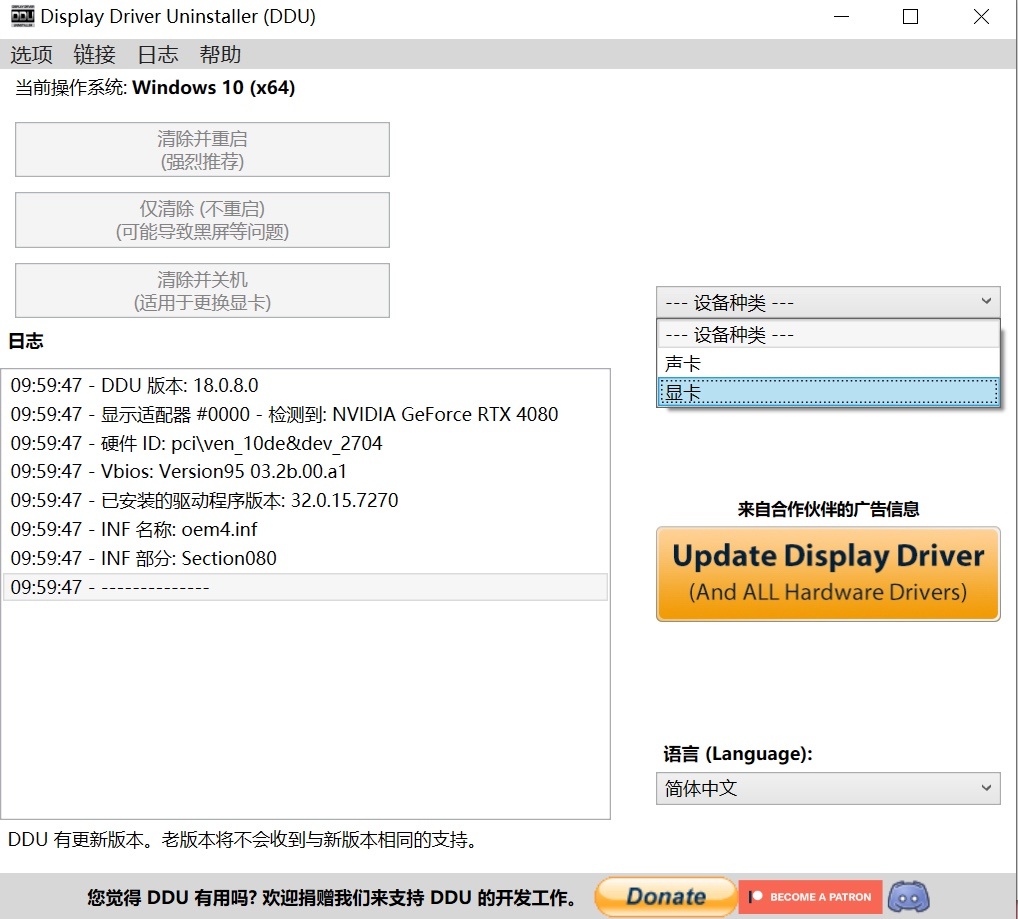Select the dashed separator log line
The image size is (1018, 919).
coord(305,587)
